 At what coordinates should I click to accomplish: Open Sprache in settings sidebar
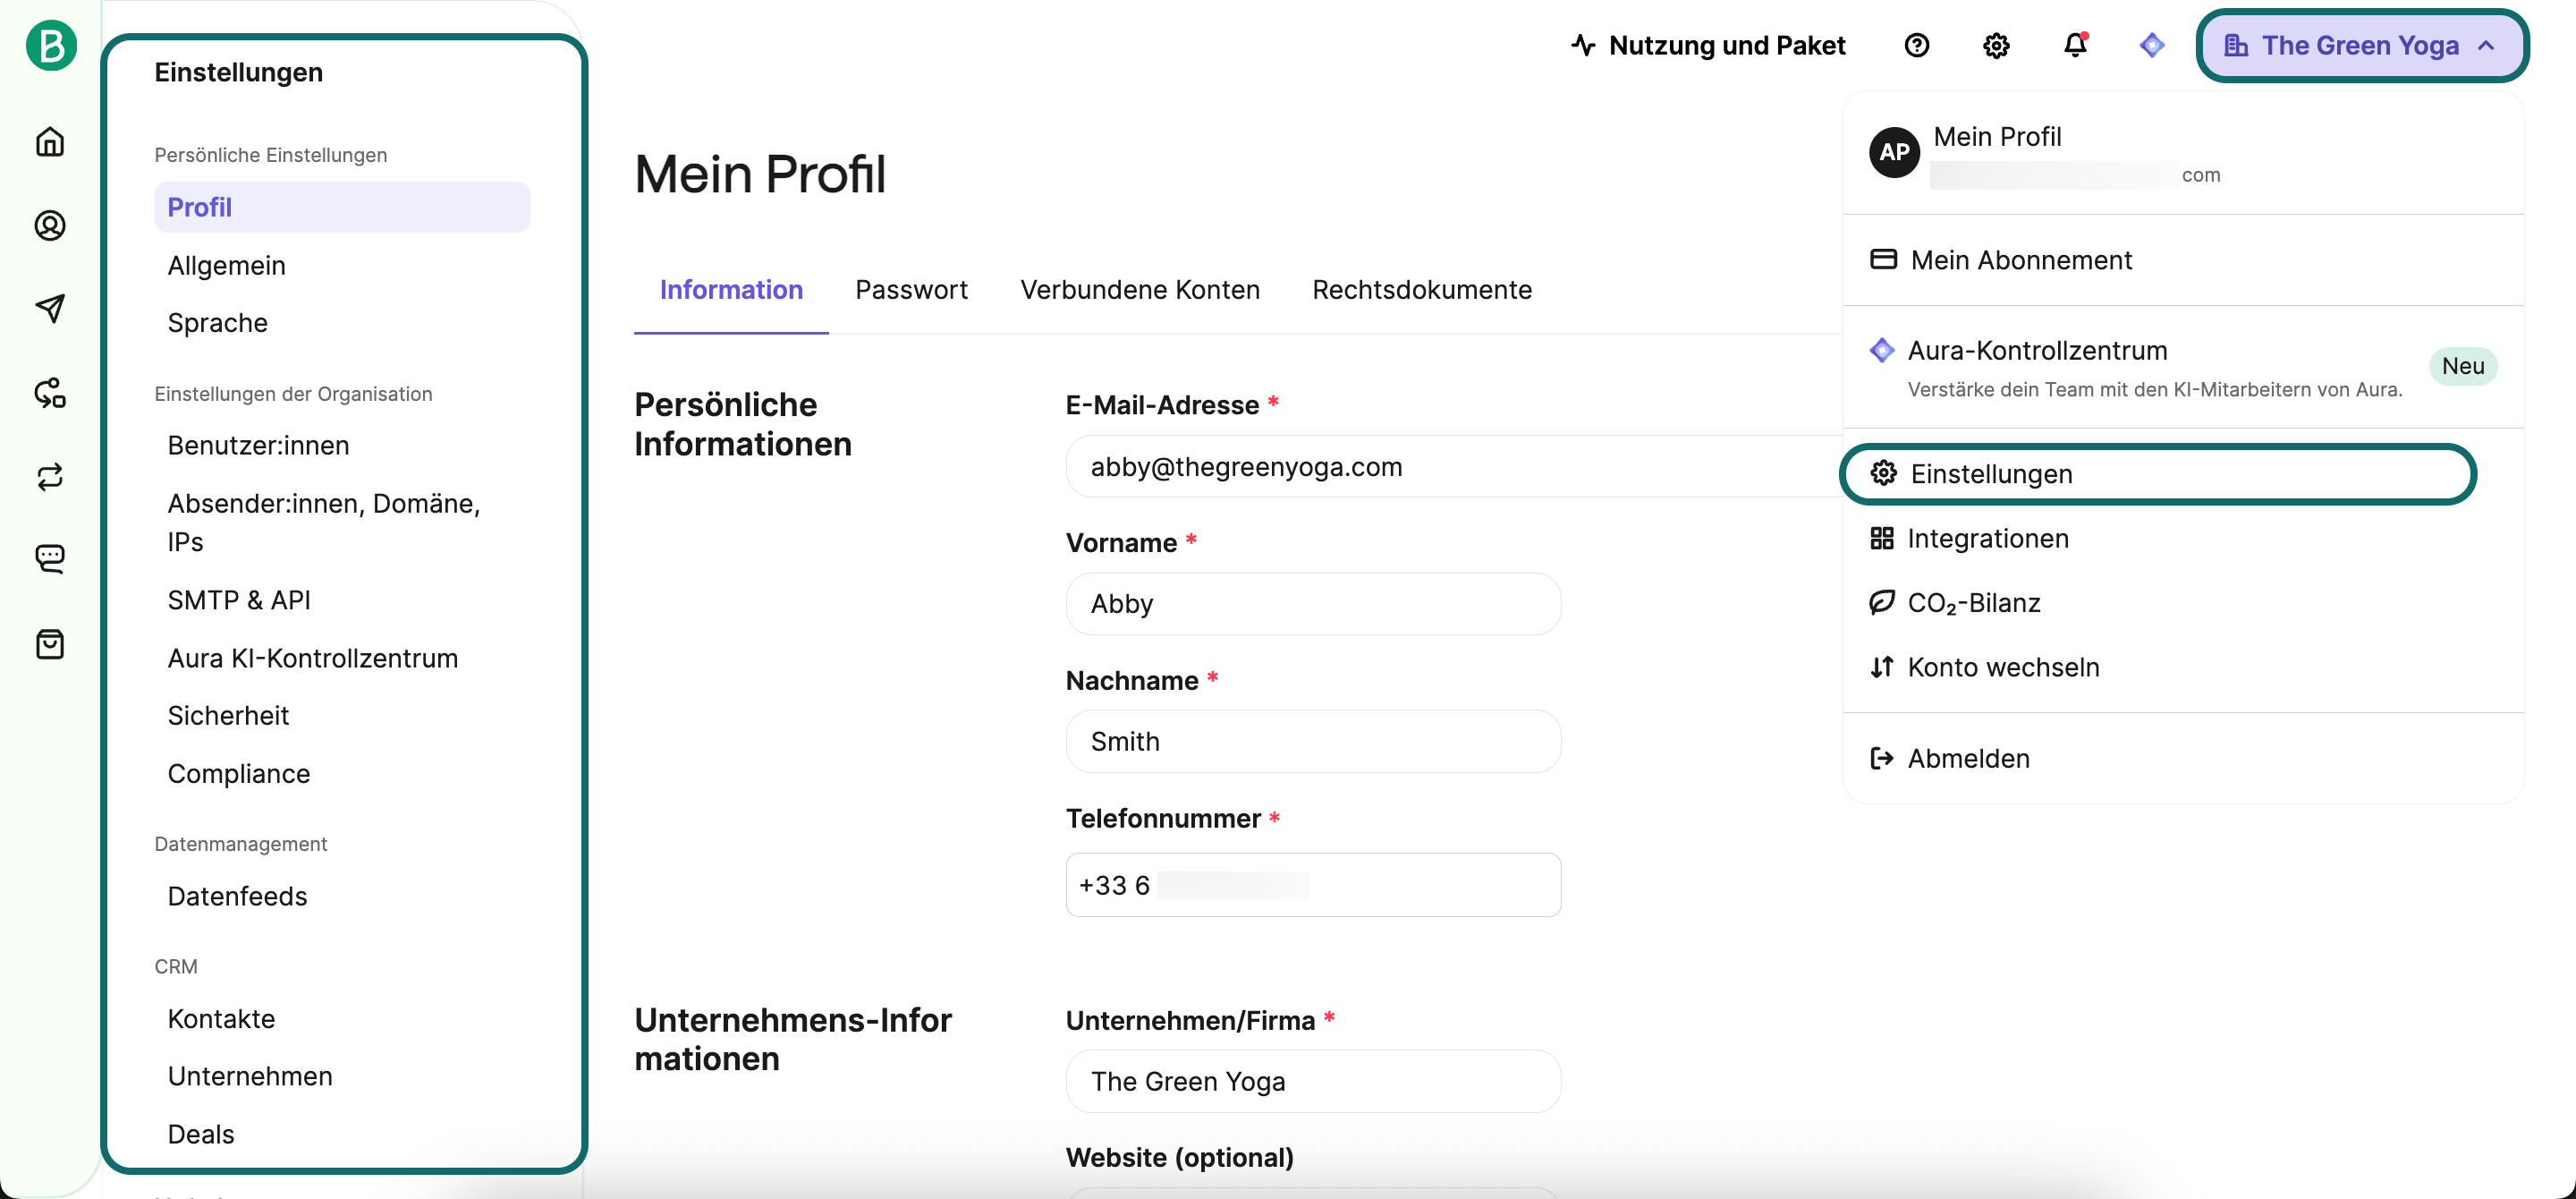(217, 323)
